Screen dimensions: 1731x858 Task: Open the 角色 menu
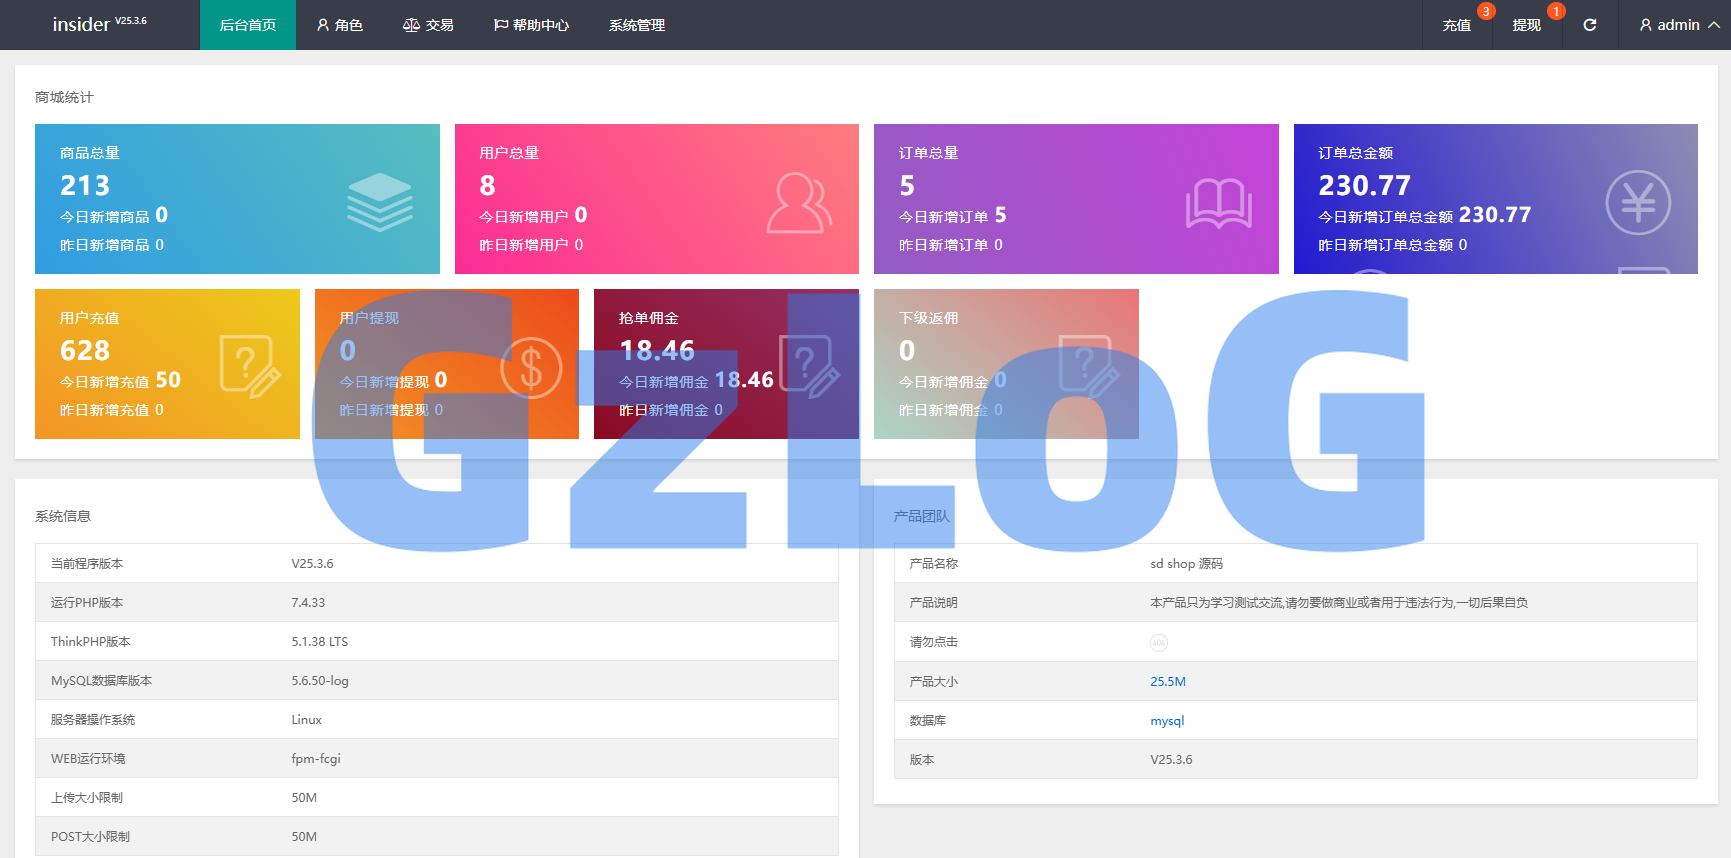coord(339,25)
